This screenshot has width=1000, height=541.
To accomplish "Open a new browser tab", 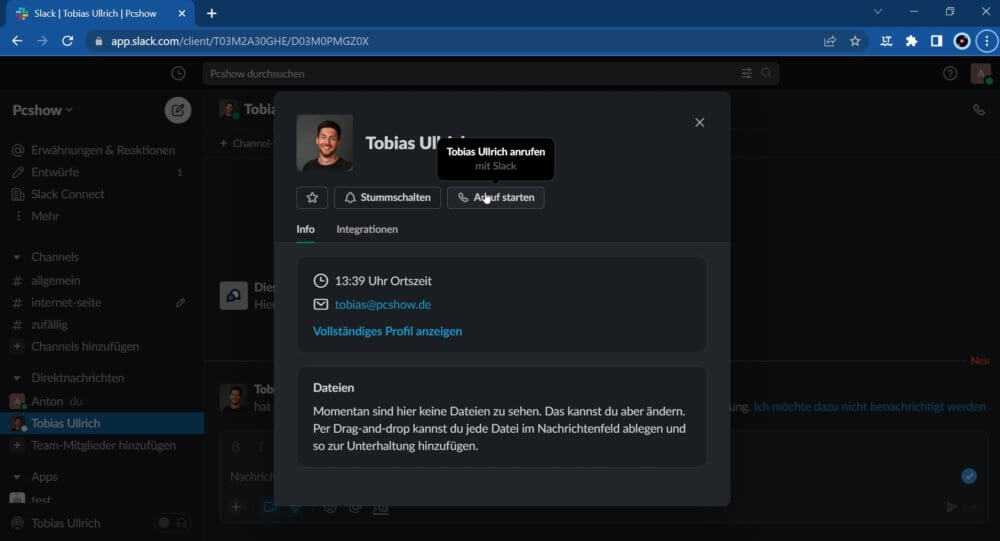I will tap(212, 13).
